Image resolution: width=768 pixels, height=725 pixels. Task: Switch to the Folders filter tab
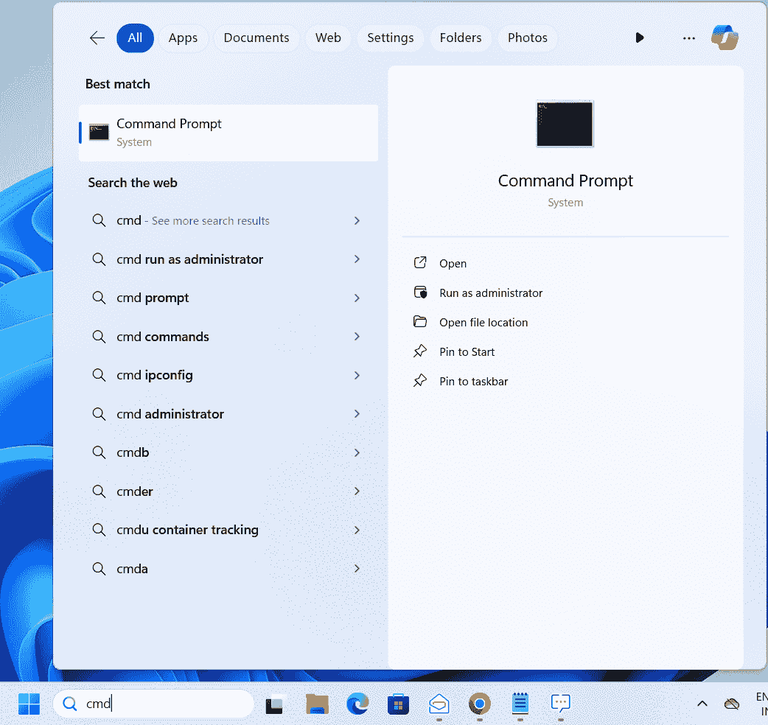tap(461, 38)
